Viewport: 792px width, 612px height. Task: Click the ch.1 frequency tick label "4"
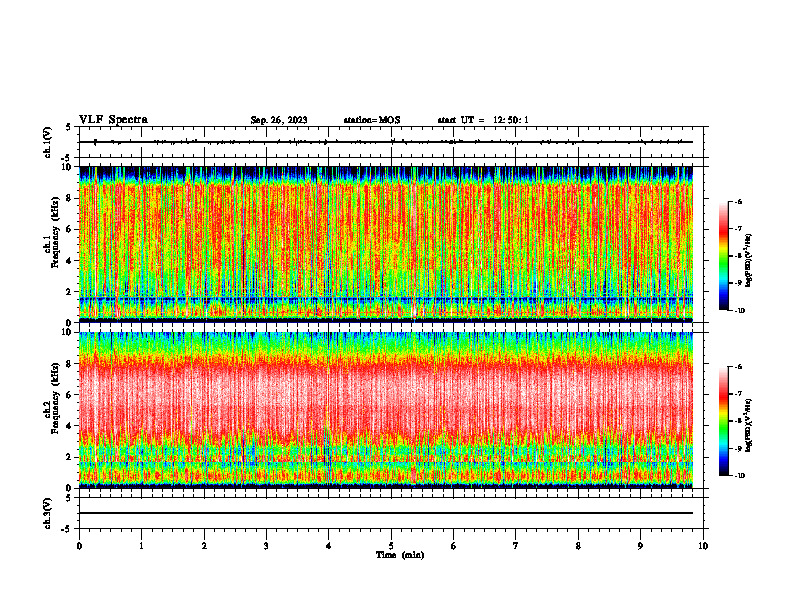tap(70, 261)
